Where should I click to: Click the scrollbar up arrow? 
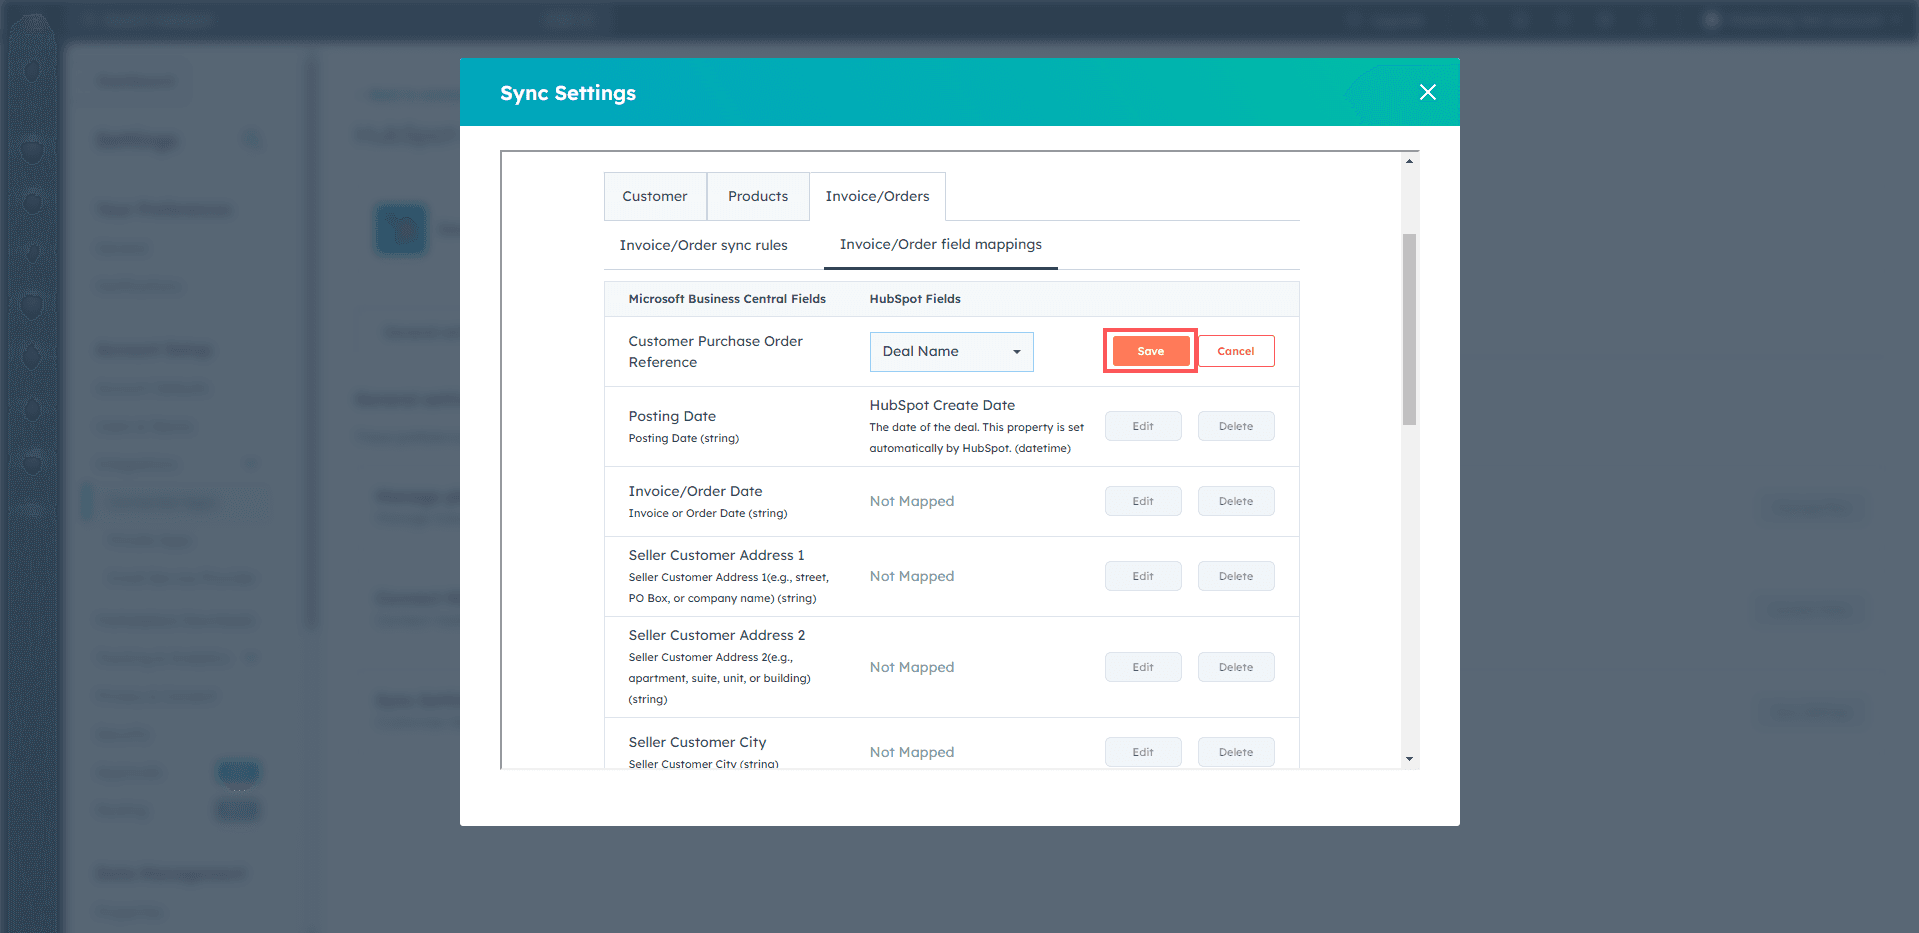click(x=1409, y=161)
